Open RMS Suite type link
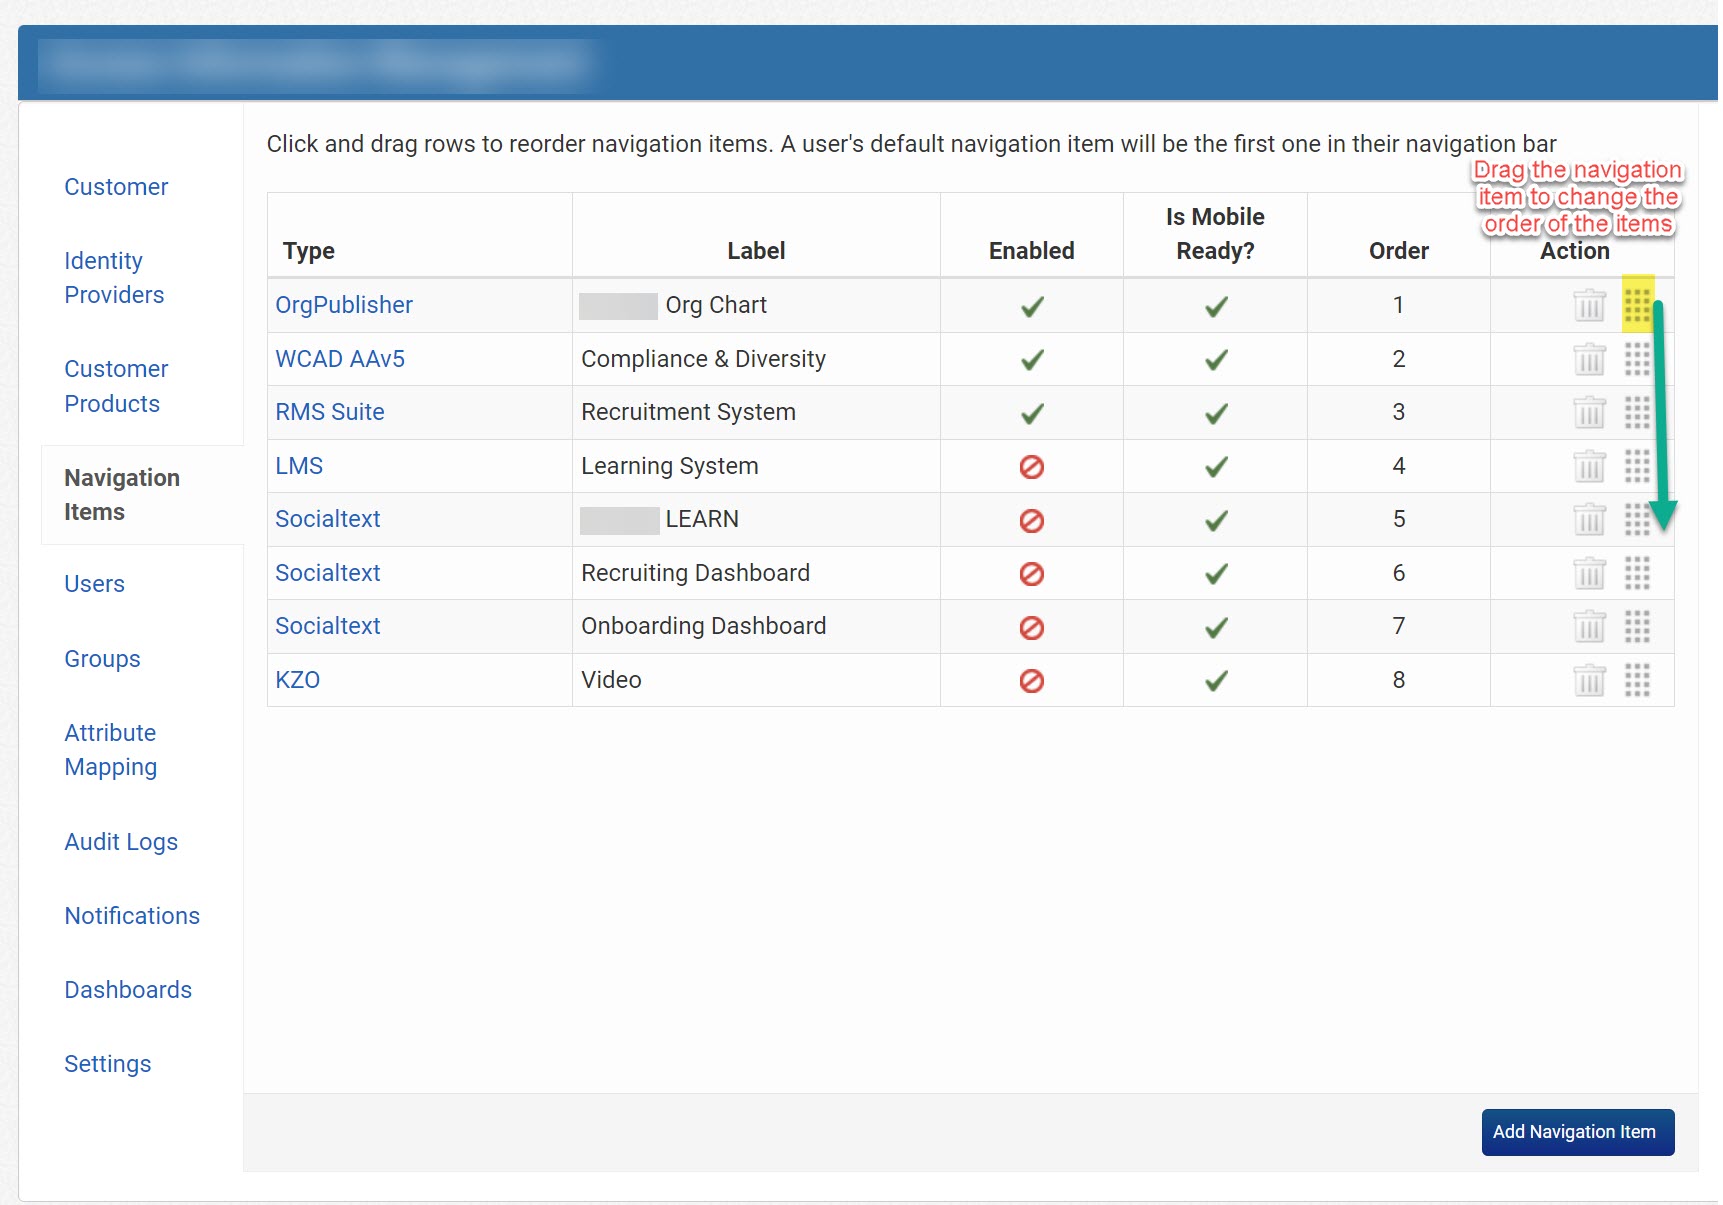The height and width of the screenshot is (1205, 1723). 330,412
